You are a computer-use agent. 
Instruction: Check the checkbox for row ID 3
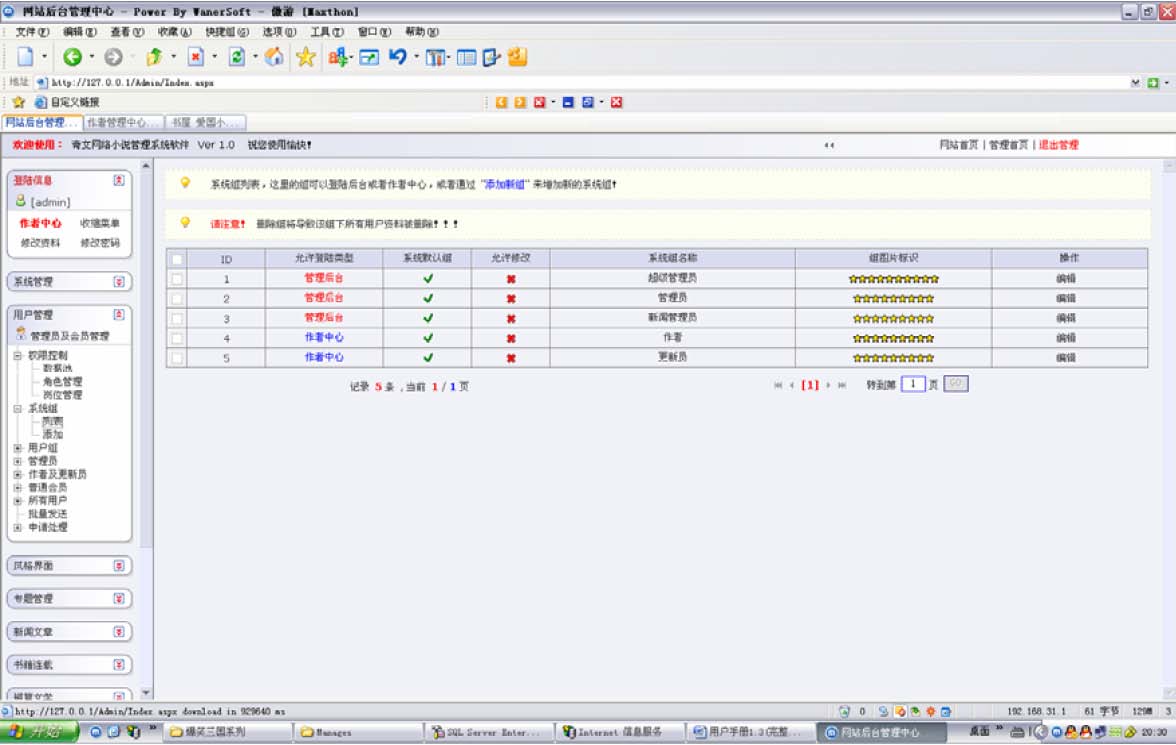(x=177, y=319)
